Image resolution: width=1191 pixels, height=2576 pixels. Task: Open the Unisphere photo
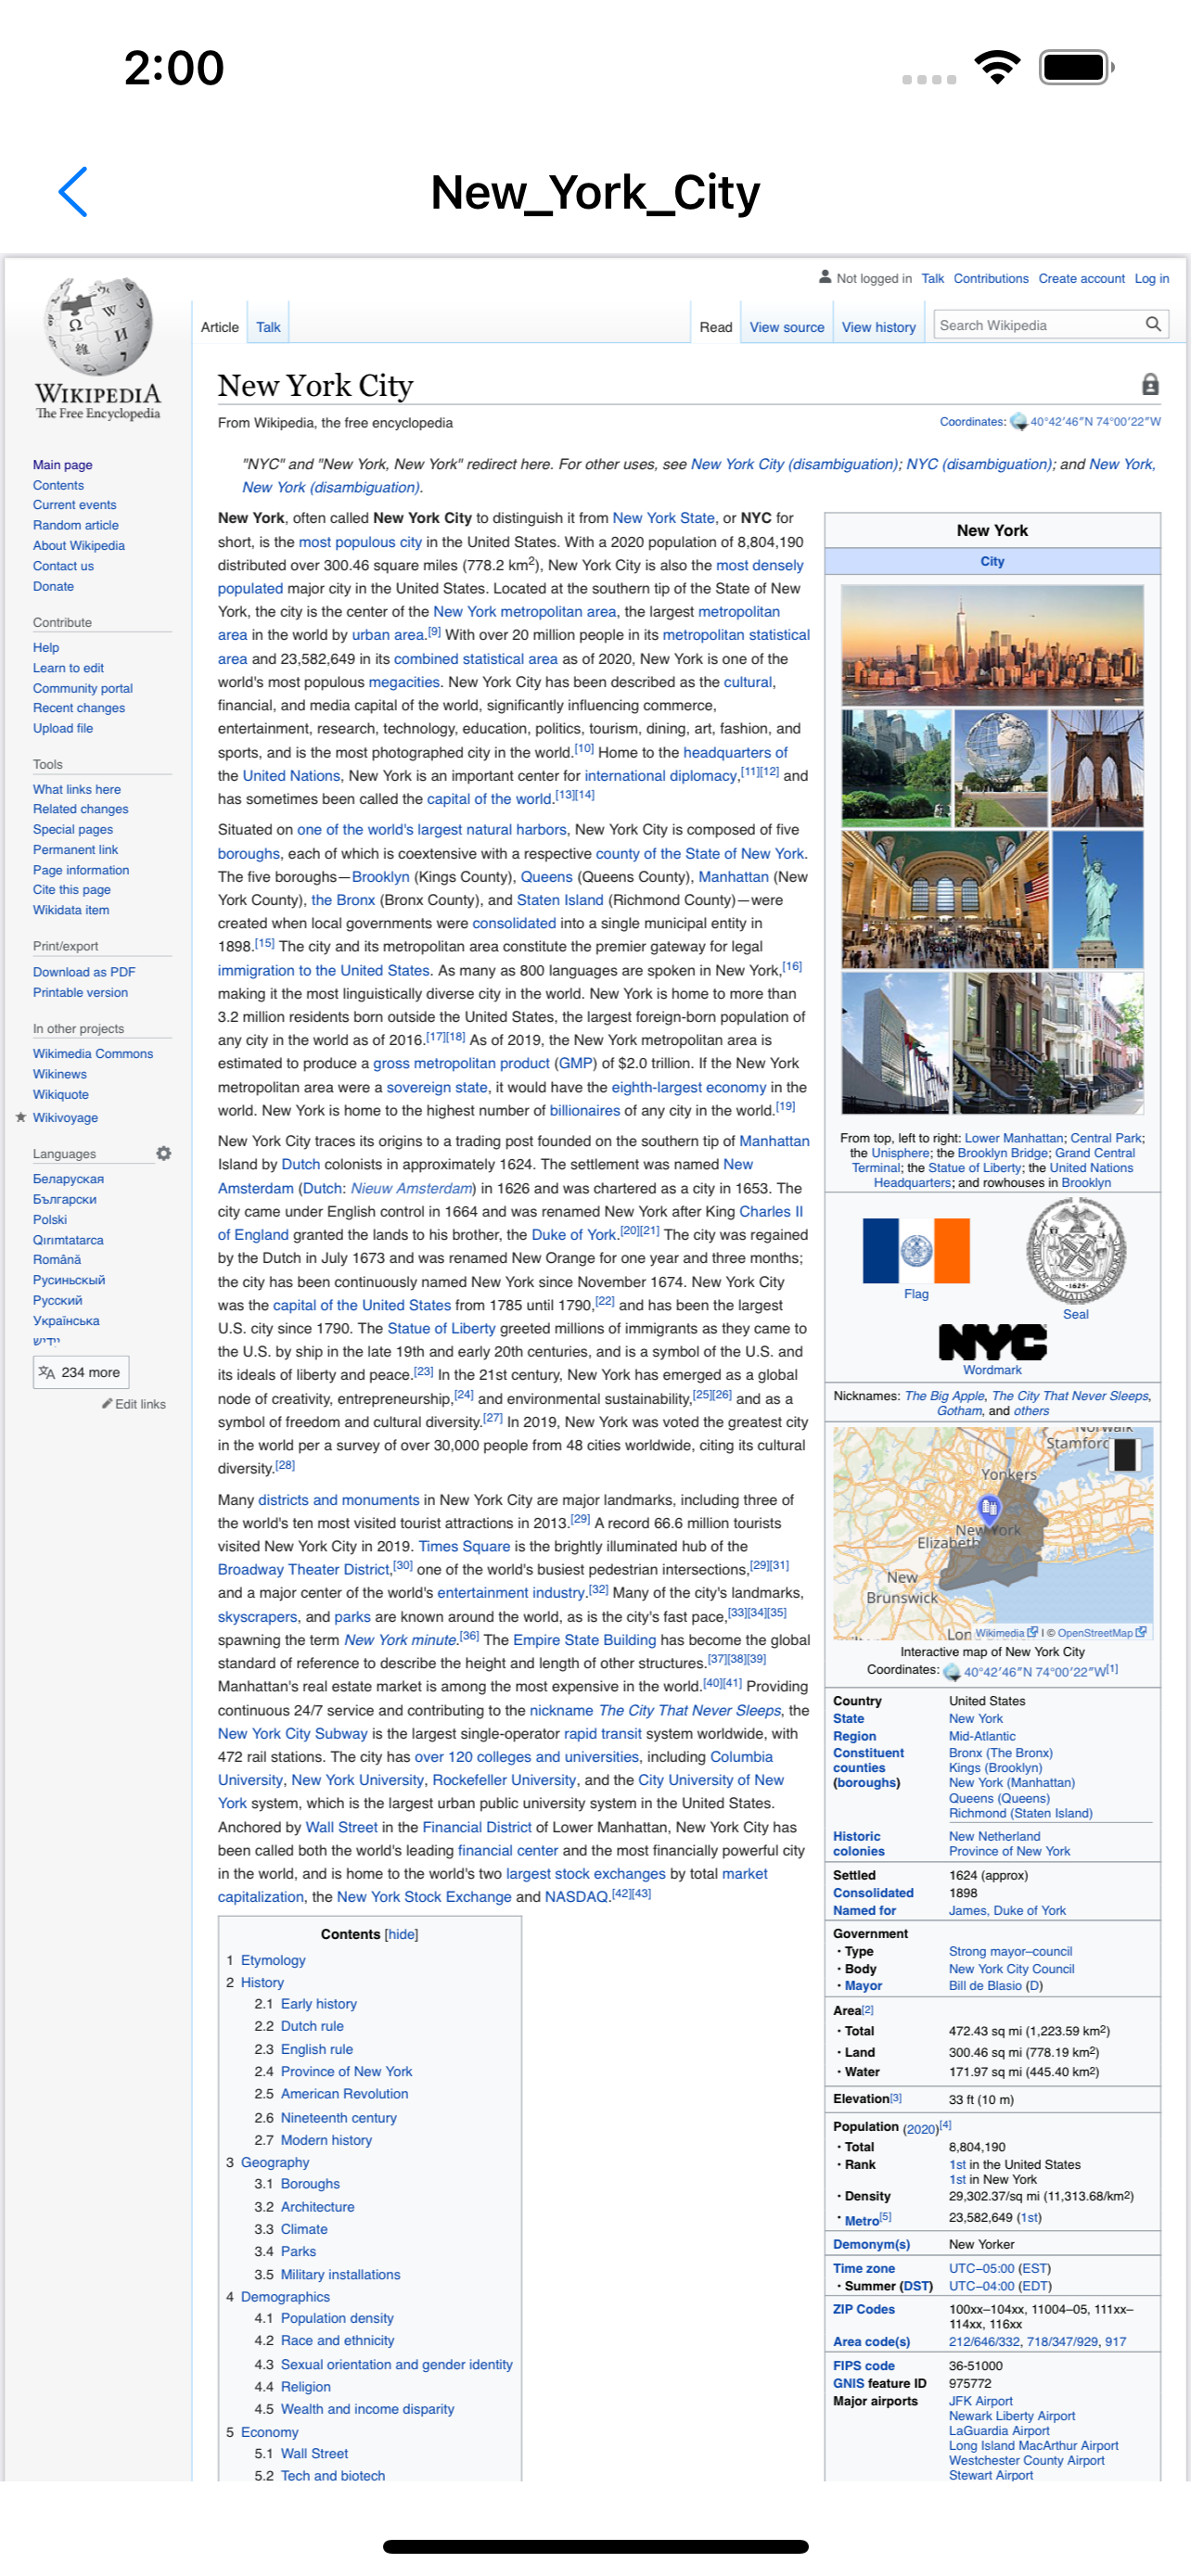pos(1000,767)
